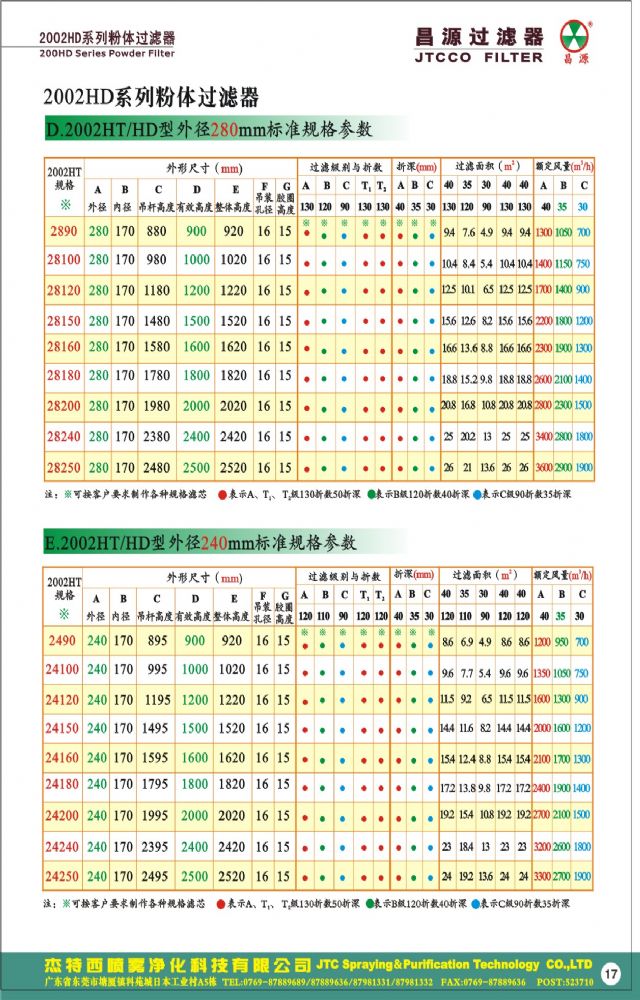Click overall height 2420 in row 24240

pyautogui.click(x=231, y=847)
